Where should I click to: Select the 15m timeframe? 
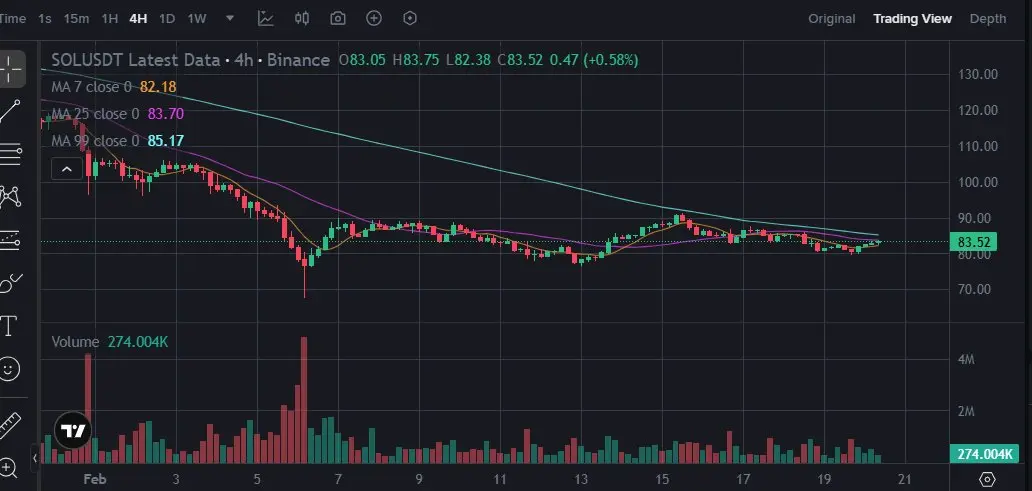click(76, 18)
